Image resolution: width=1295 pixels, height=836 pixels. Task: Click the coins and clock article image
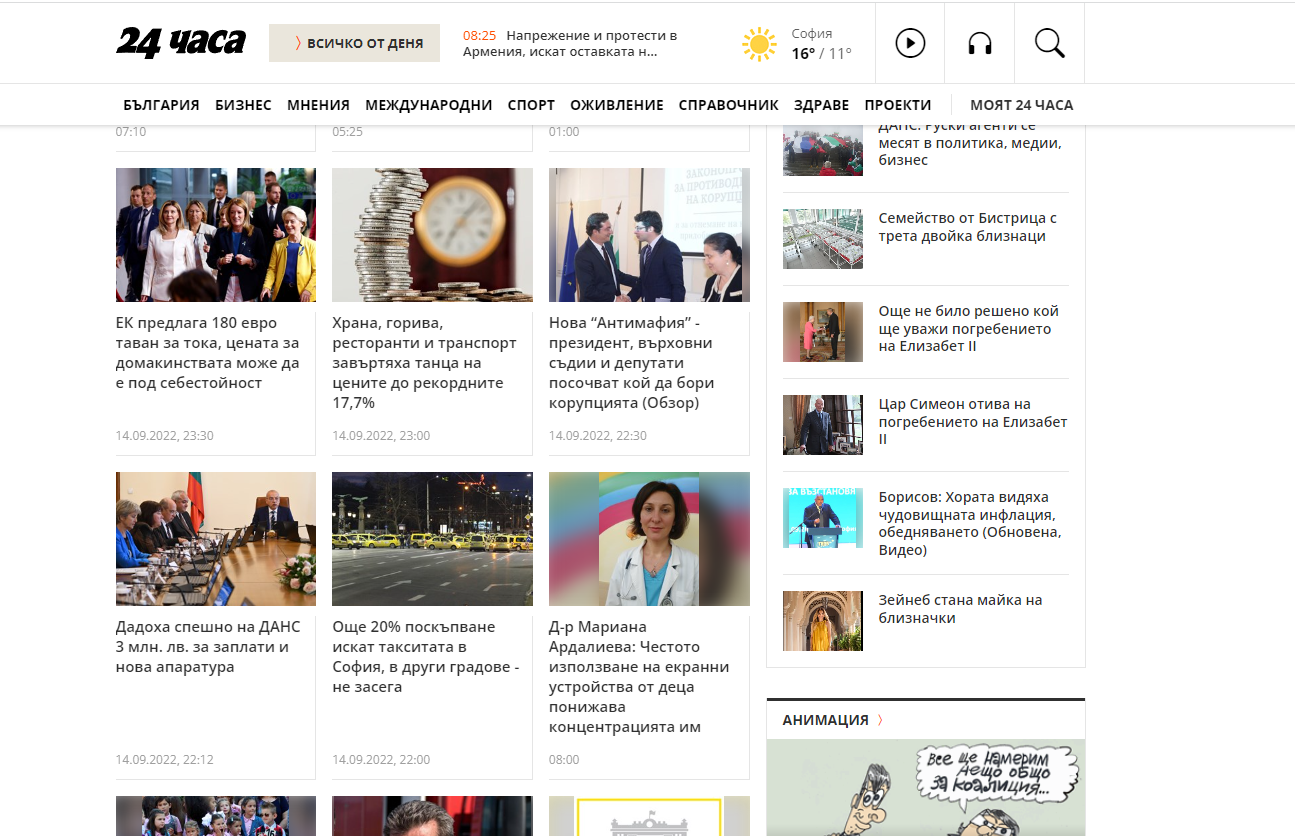(x=432, y=235)
